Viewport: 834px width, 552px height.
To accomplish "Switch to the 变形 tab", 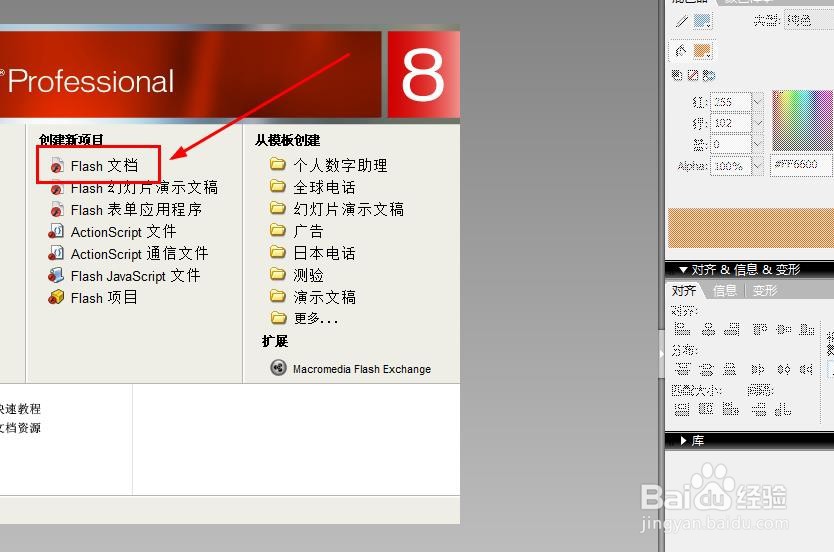I will 765,290.
